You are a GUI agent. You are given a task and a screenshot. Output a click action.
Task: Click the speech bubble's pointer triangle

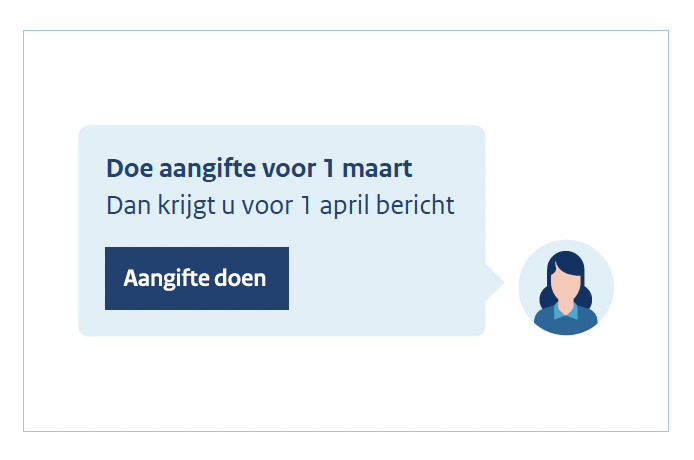click(x=495, y=282)
